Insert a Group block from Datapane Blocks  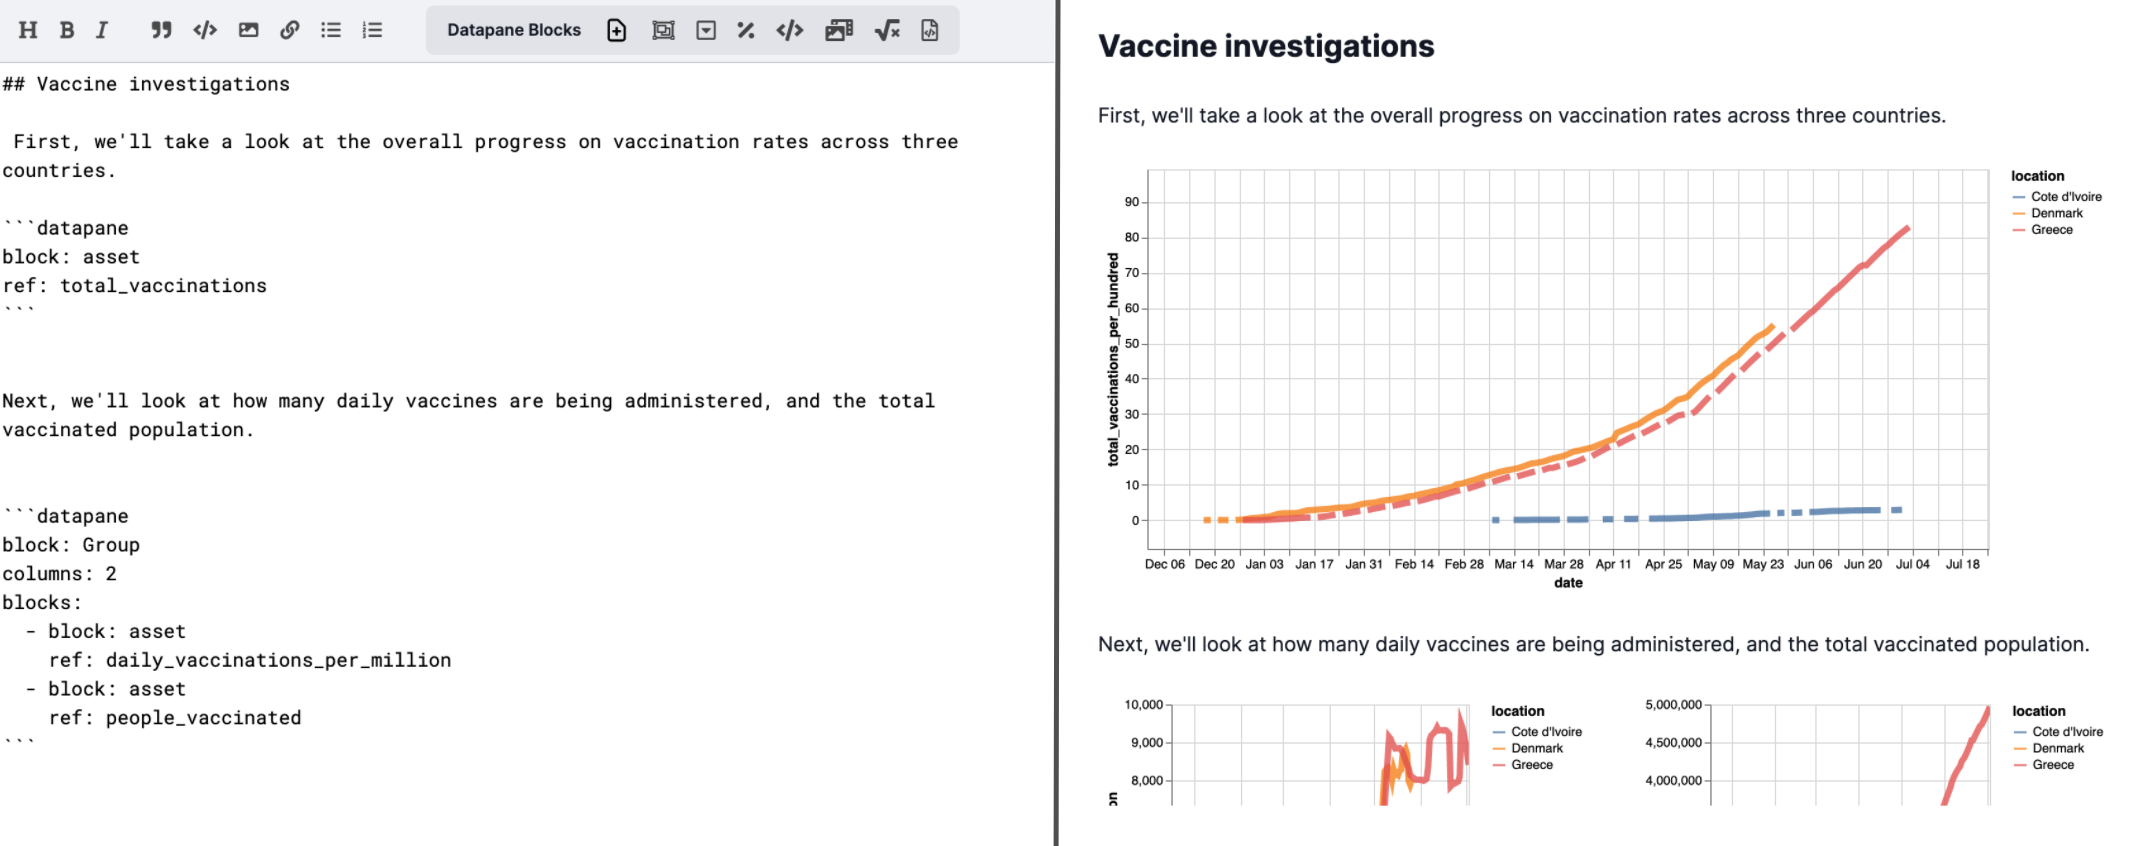[663, 30]
